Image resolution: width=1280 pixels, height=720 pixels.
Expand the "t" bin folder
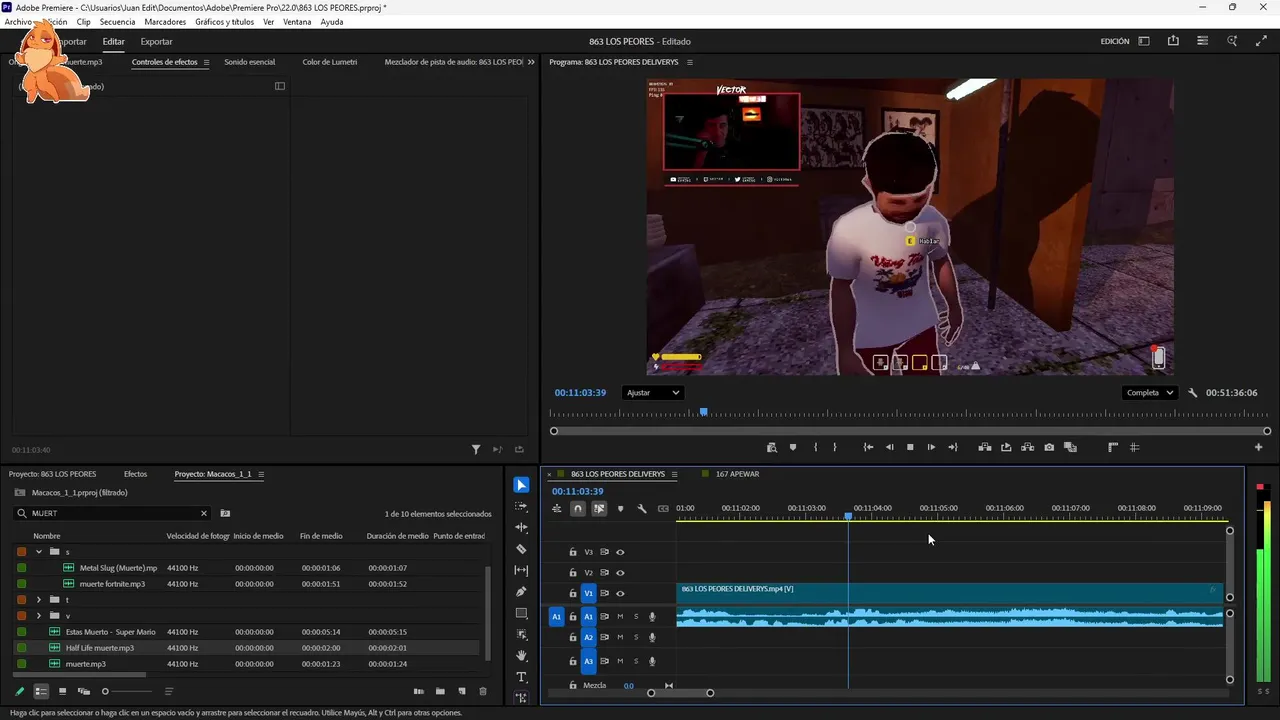(x=39, y=600)
